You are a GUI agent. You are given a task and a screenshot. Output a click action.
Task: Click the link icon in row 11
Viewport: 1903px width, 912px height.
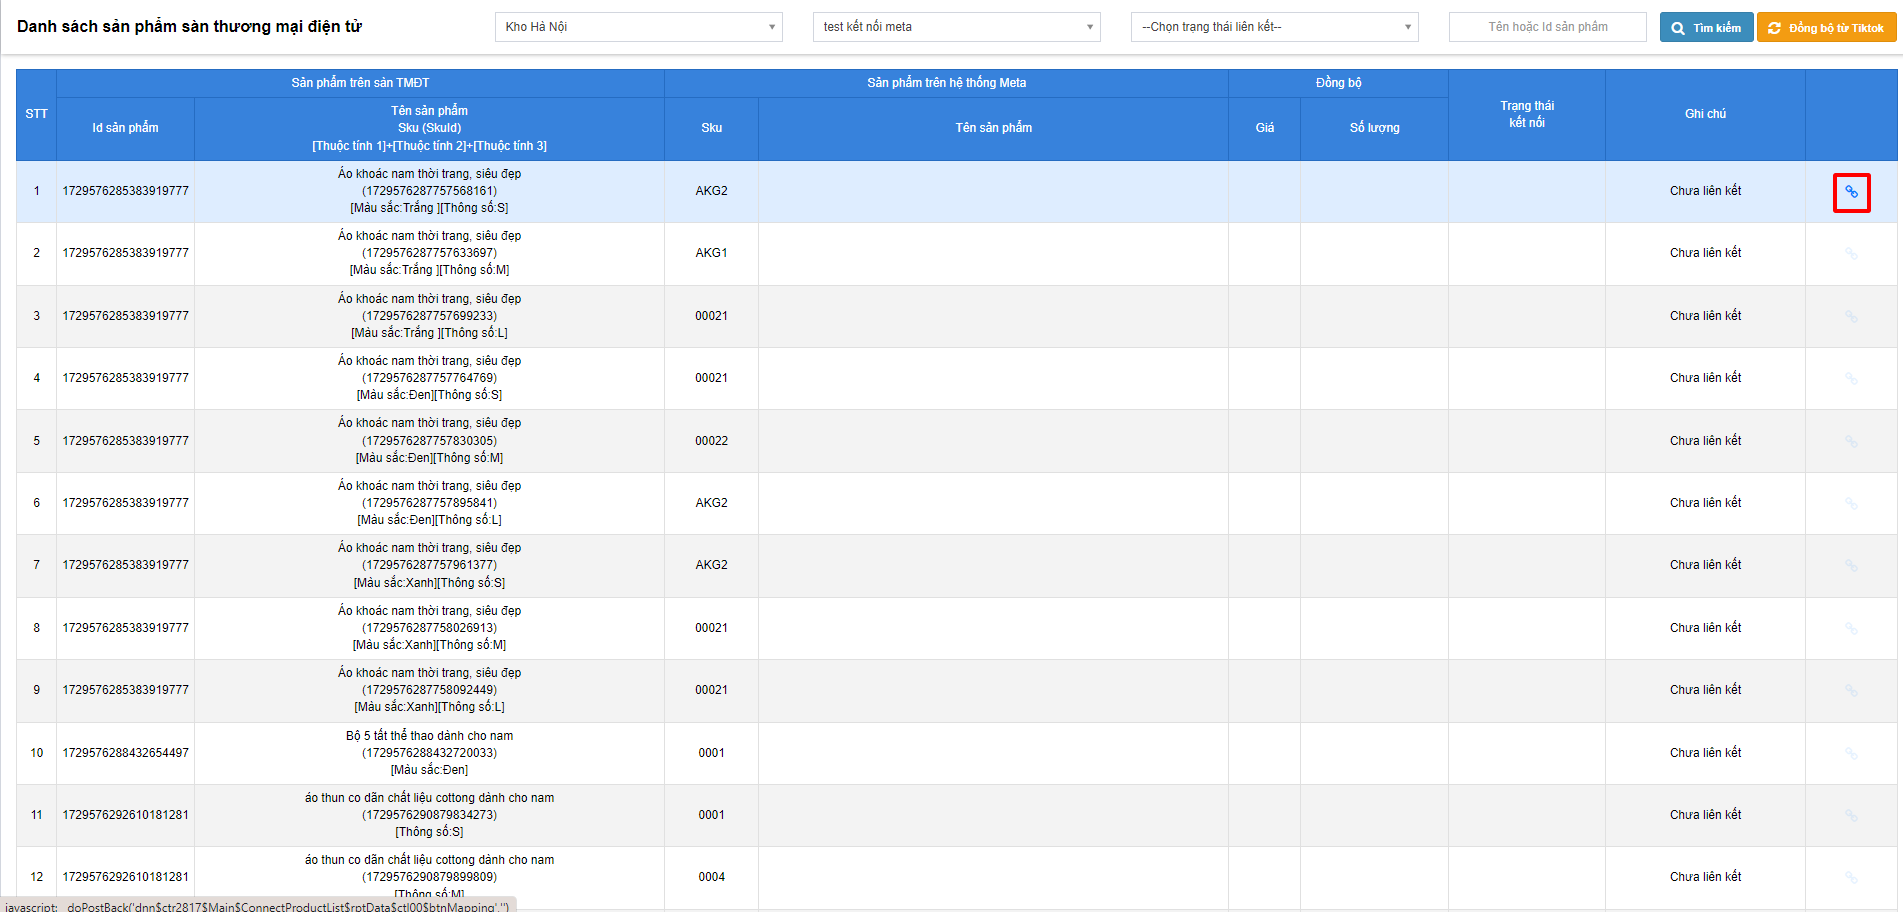coord(1851,816)
